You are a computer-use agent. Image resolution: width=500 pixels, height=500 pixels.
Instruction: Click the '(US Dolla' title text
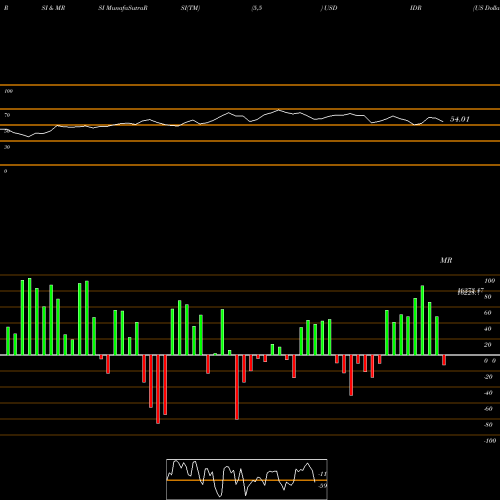(x=486, y=8)
